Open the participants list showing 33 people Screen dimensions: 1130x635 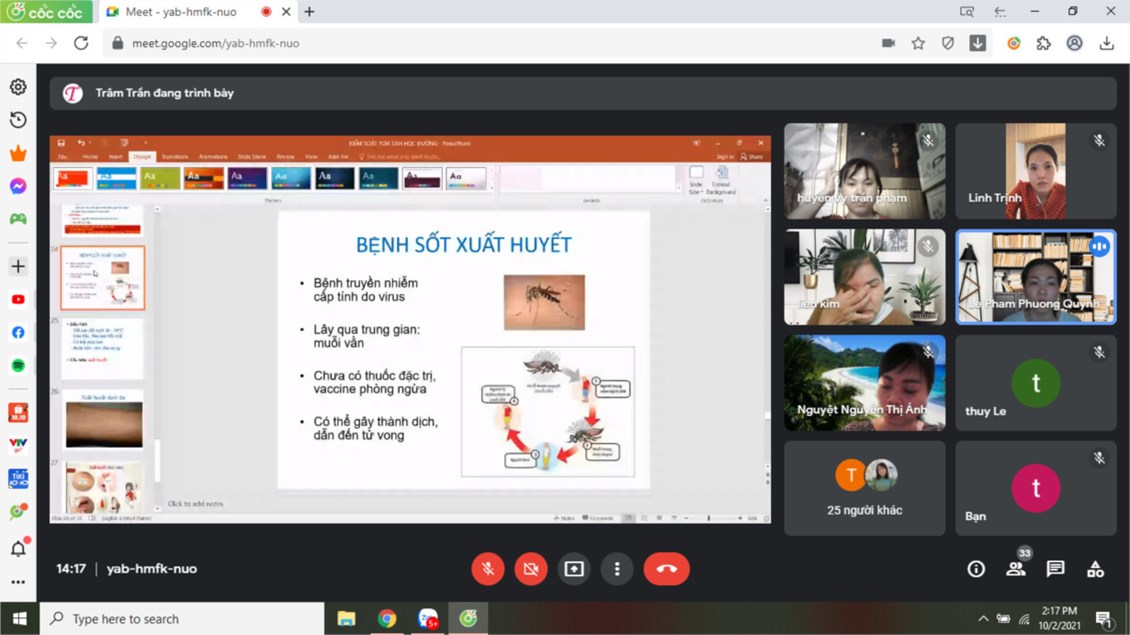tap(1016, 568)
